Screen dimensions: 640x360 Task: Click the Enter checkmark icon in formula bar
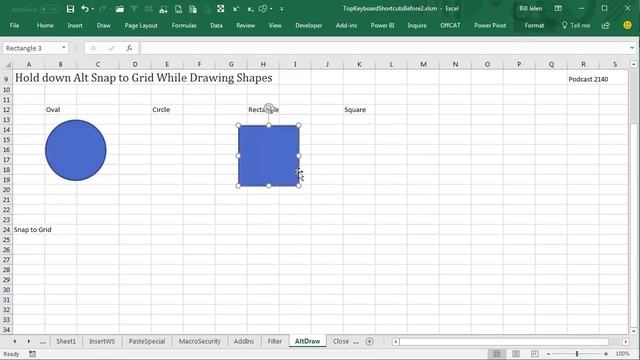tap(111, 48)
